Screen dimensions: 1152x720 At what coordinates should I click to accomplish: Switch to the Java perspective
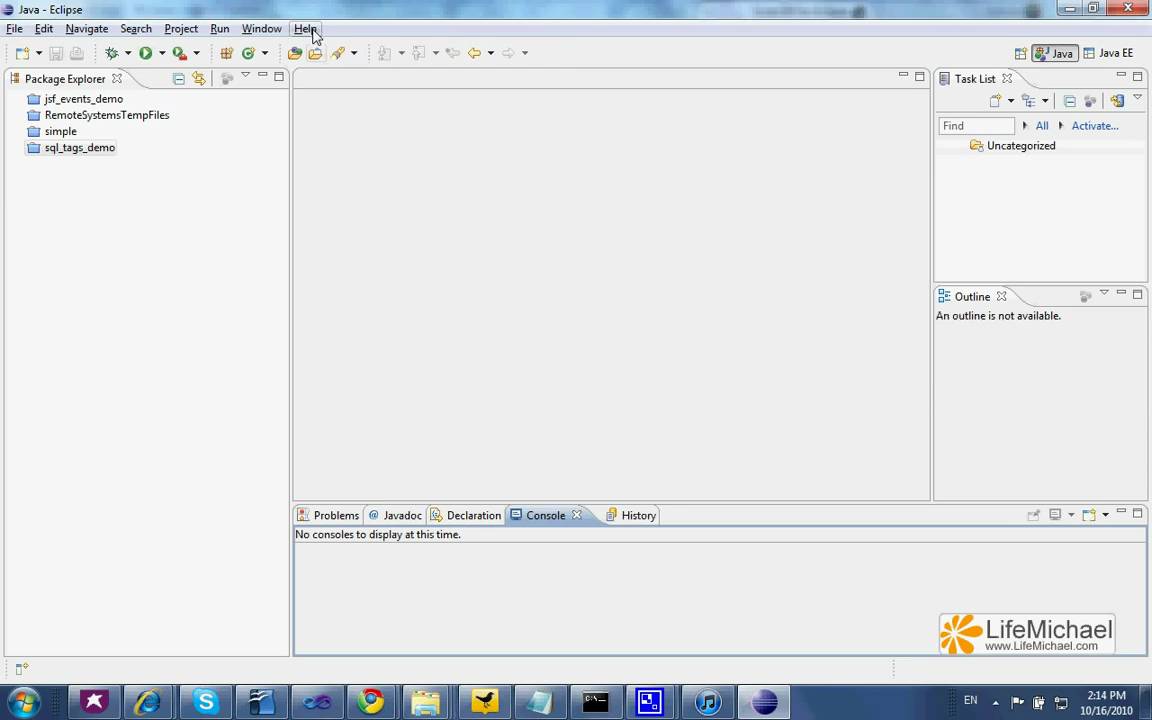pos(1055,53)
